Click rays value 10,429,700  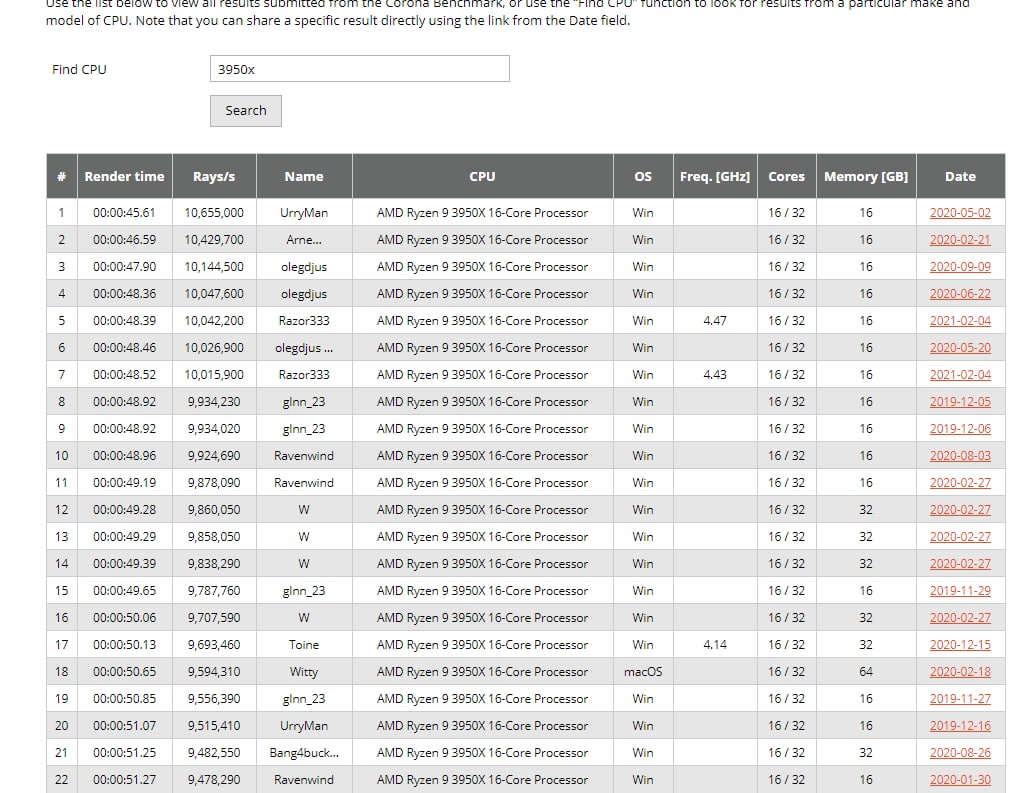coord(214,240)
